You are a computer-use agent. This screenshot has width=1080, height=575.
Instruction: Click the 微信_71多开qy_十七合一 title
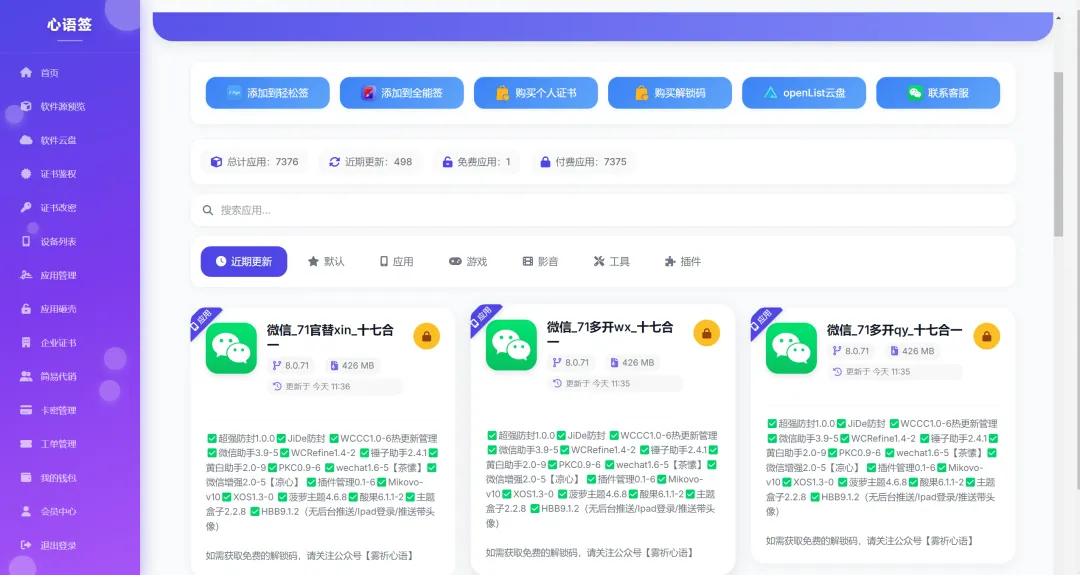pyautogui.click(x=895, y=331)
